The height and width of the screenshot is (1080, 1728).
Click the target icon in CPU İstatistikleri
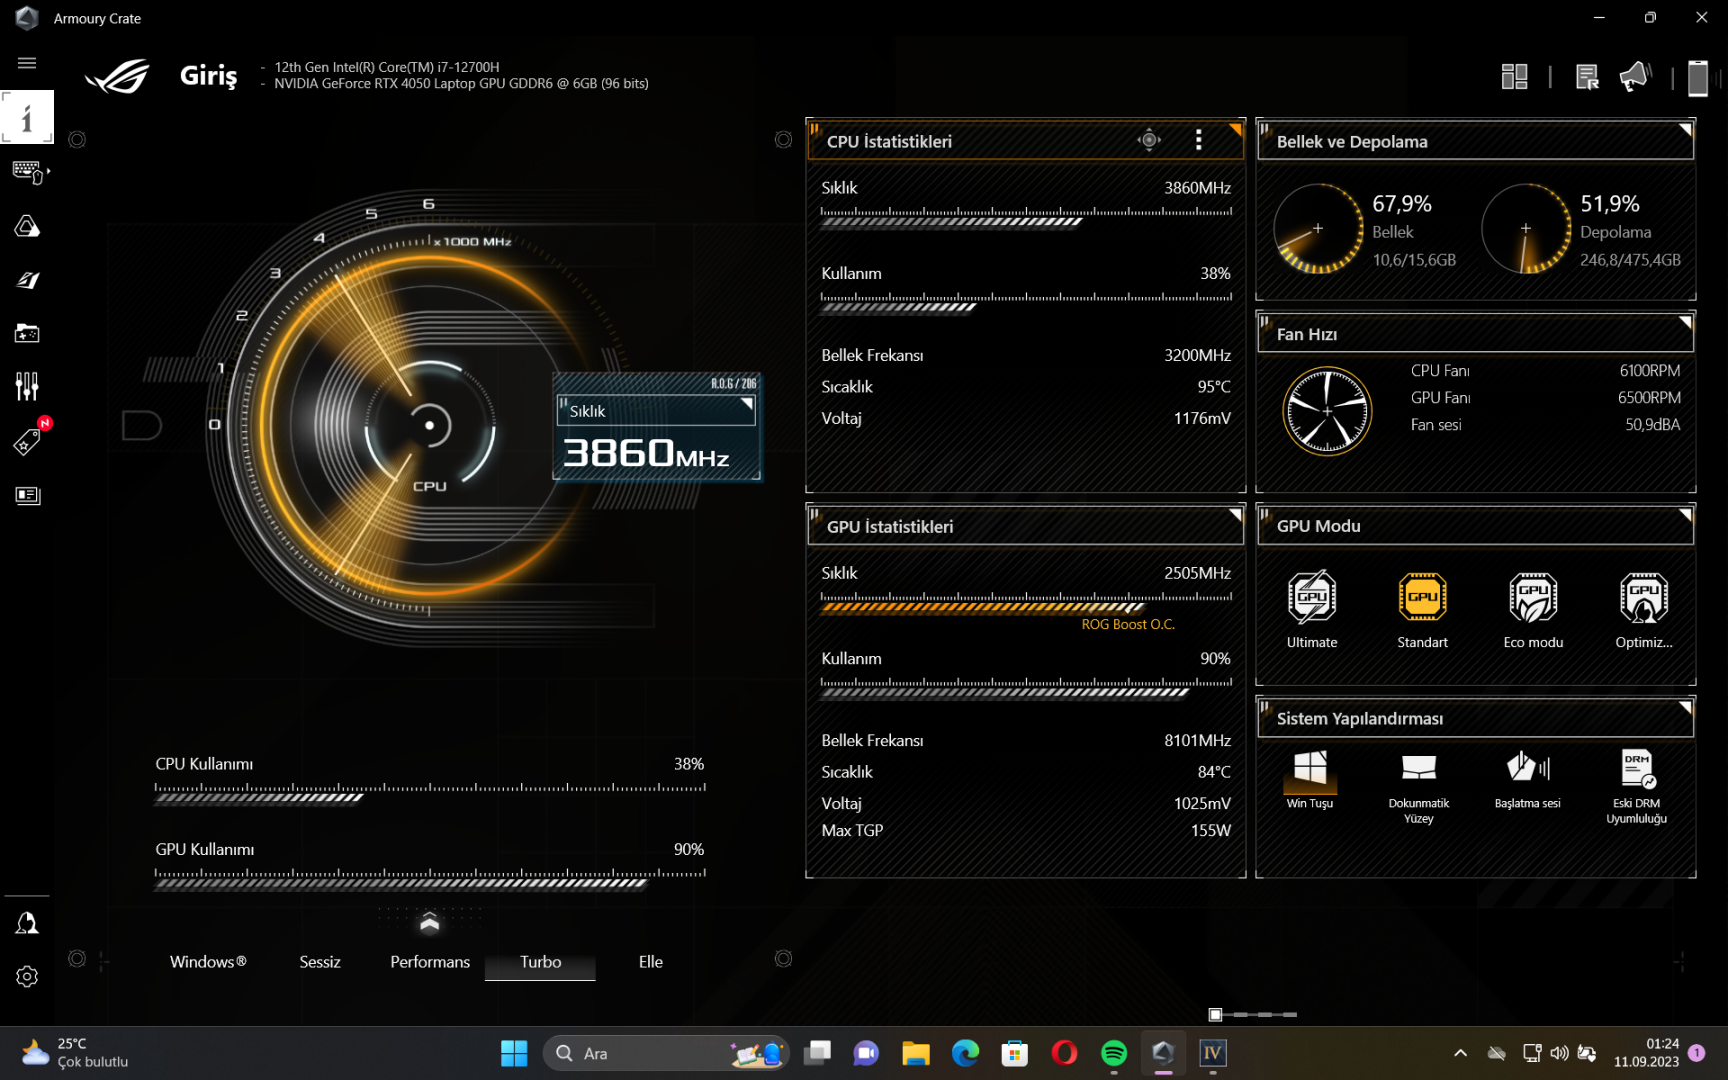[x=1149, y=140]
